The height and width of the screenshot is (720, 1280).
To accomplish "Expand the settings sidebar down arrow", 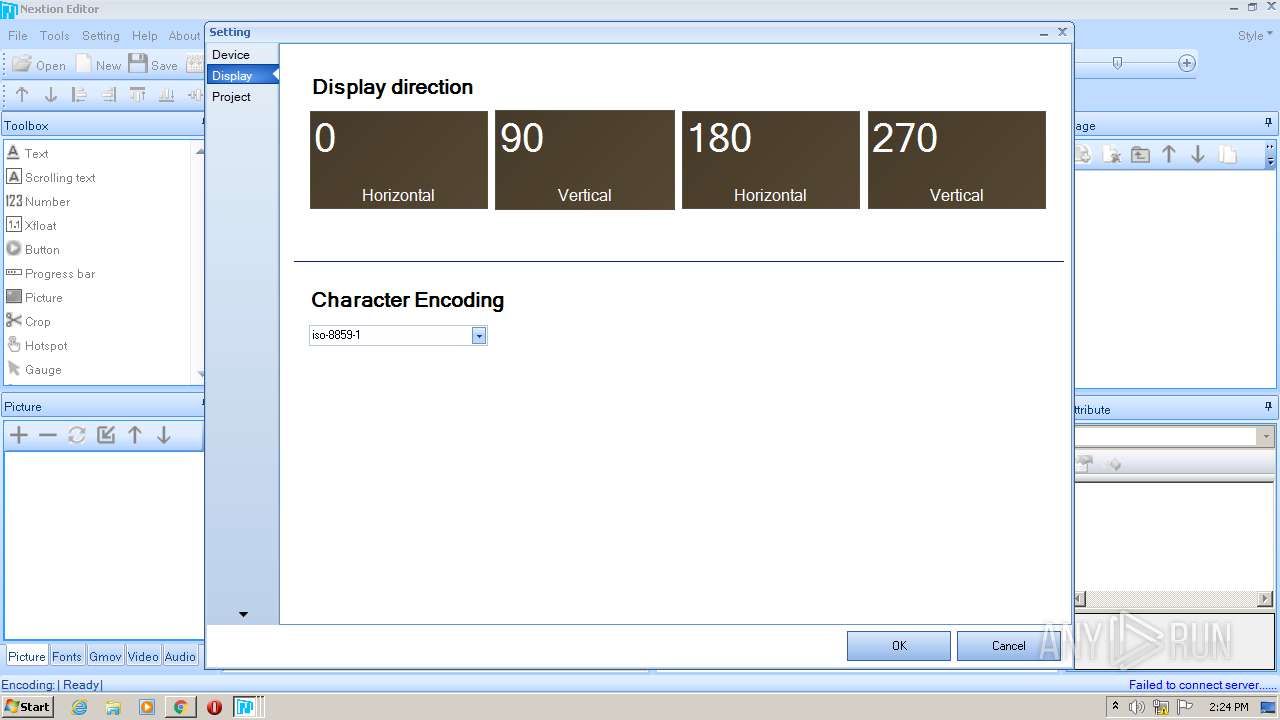I will click(x=243, y=614).
